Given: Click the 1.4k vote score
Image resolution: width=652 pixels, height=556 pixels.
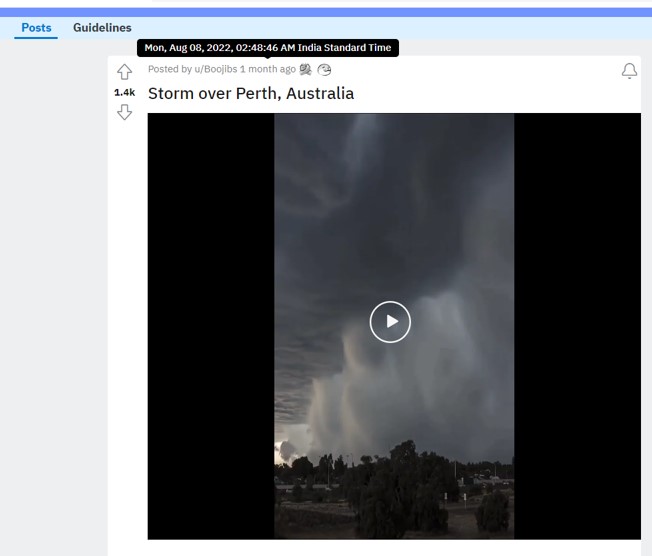Looking at the screenshot, I should coord(124,92).
